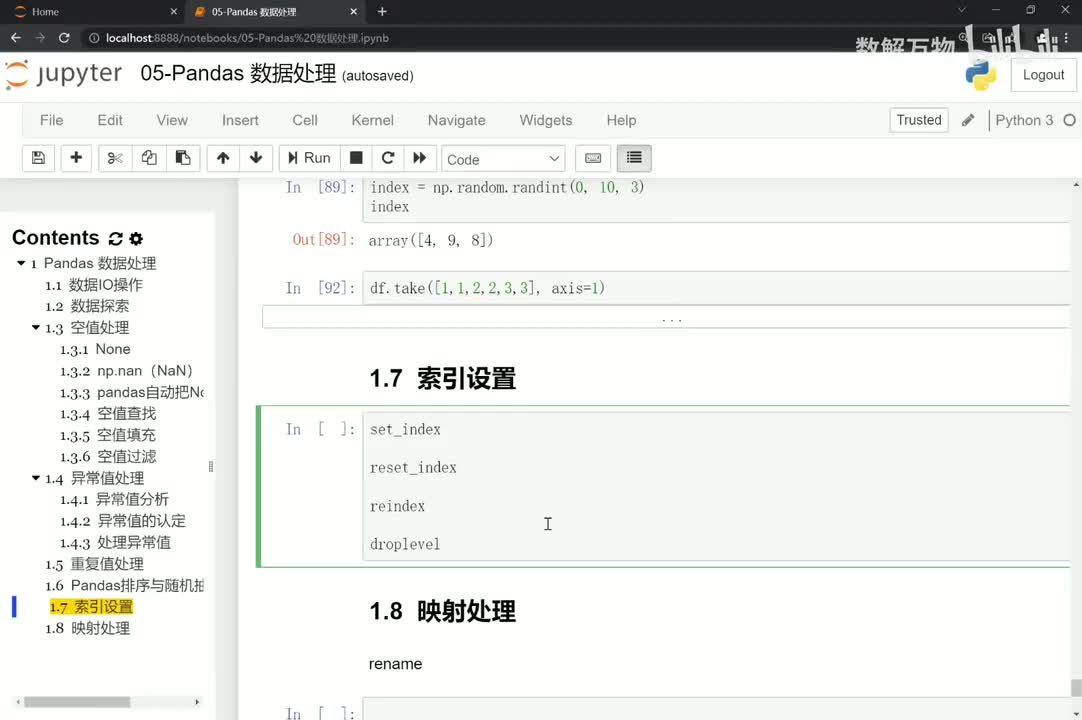Reload the page in browser

coord(64,38)
